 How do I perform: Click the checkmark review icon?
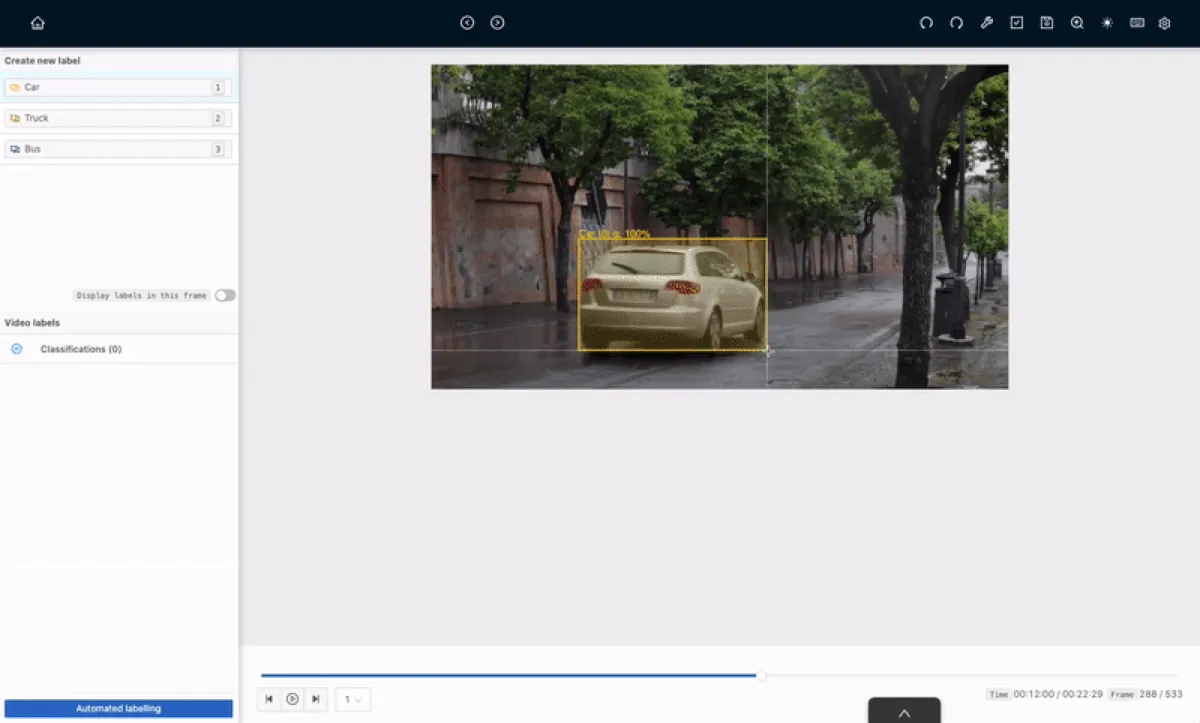[x=1016, y=23]
